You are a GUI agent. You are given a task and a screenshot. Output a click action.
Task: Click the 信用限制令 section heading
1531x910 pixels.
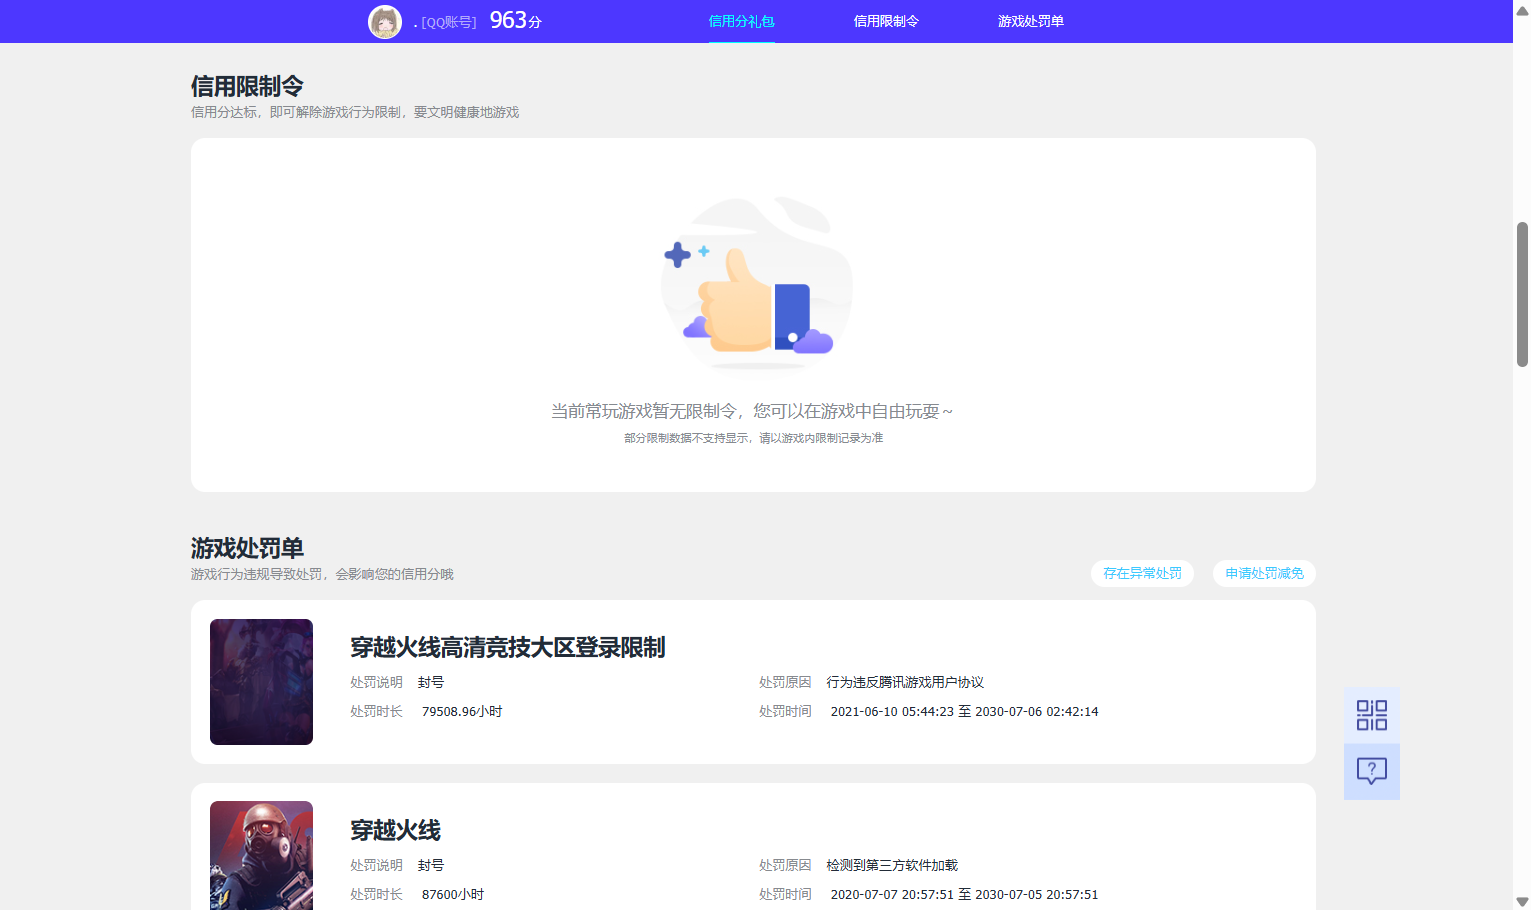247,86
